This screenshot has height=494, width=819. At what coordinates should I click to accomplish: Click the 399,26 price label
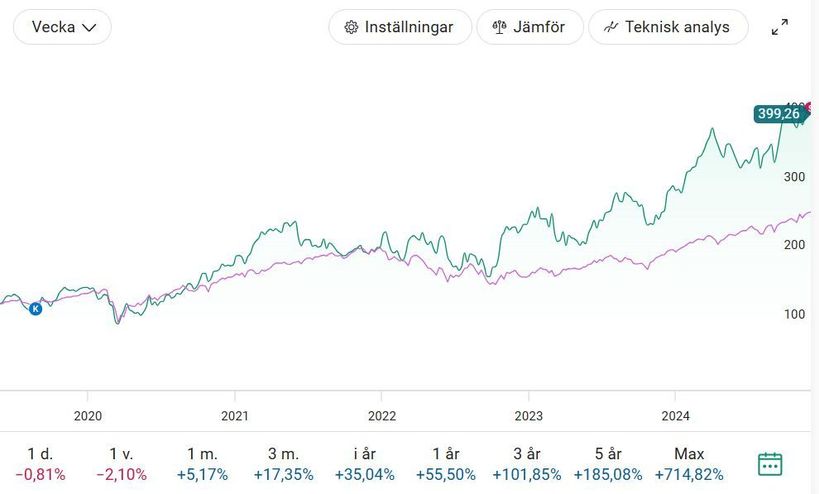pyautogui.click(x=779, y=114)
